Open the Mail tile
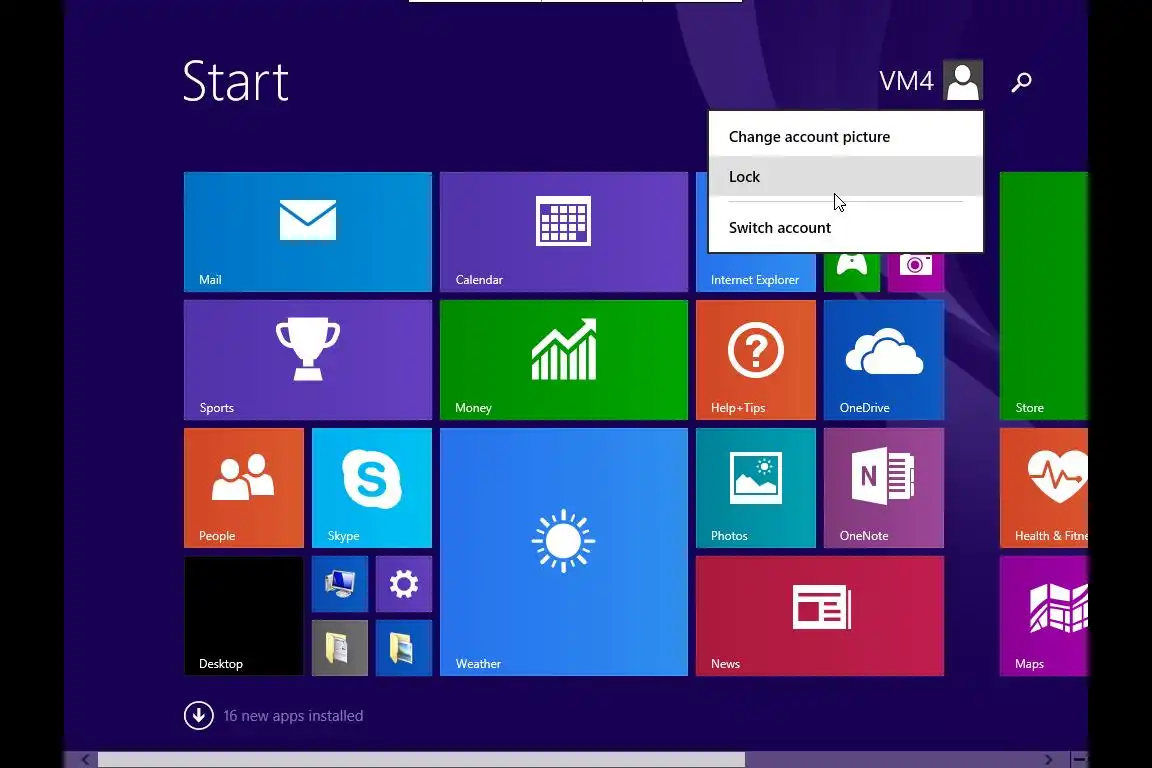The height and width of the screenshot is (768, 1152). [308, 232]
